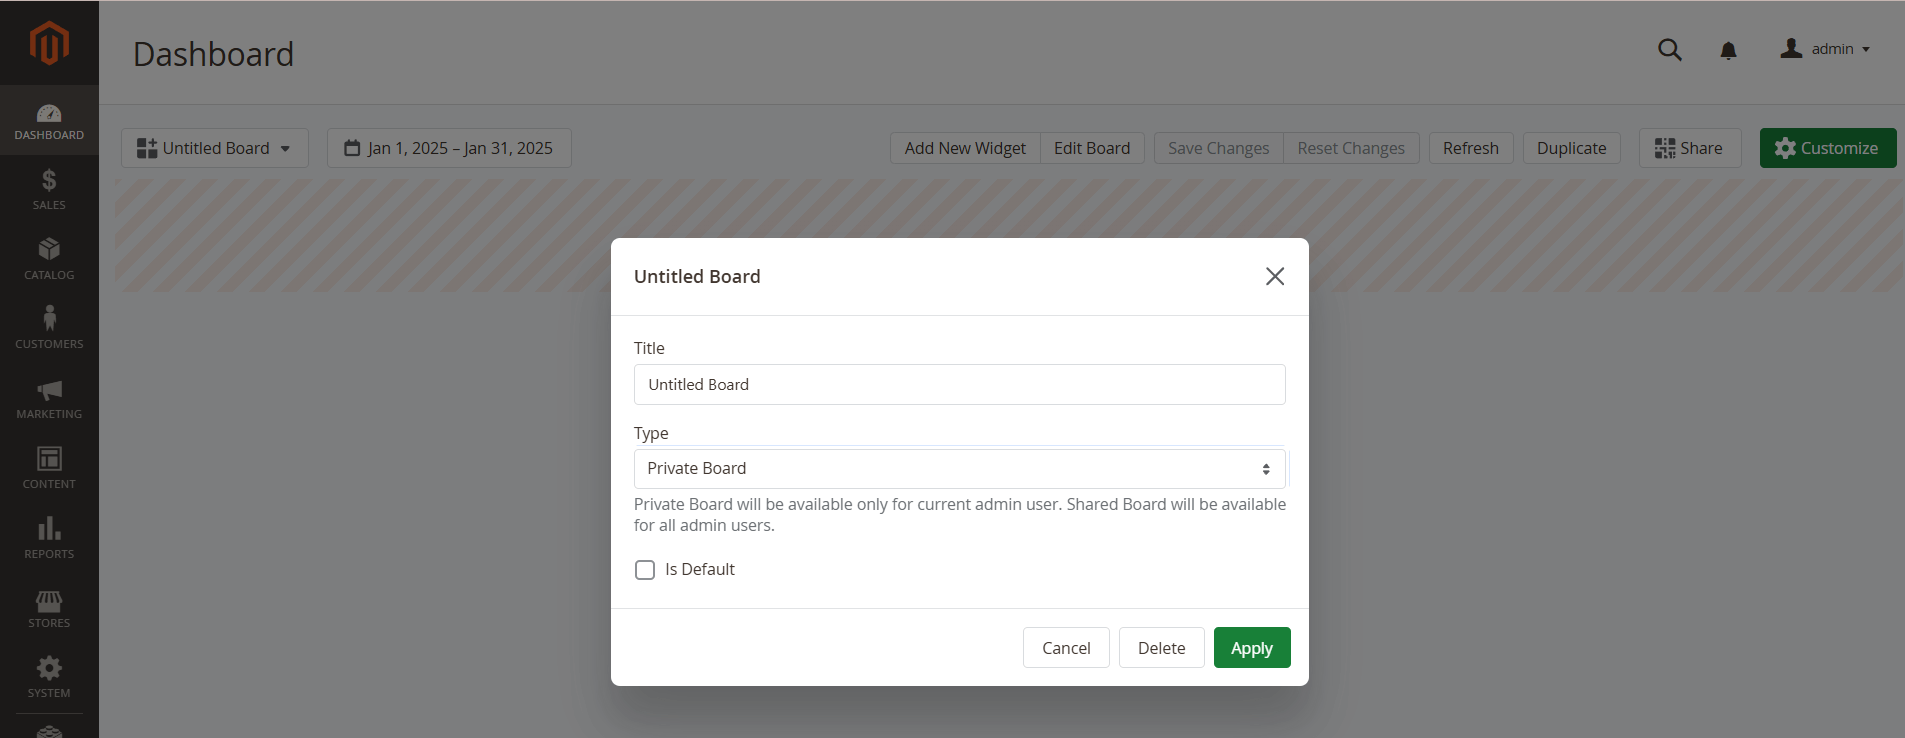This screenshot has width=1905, height=738.
Task: Open the Jan 1 – Jan 31 date range picker
Action: point(449,148)
